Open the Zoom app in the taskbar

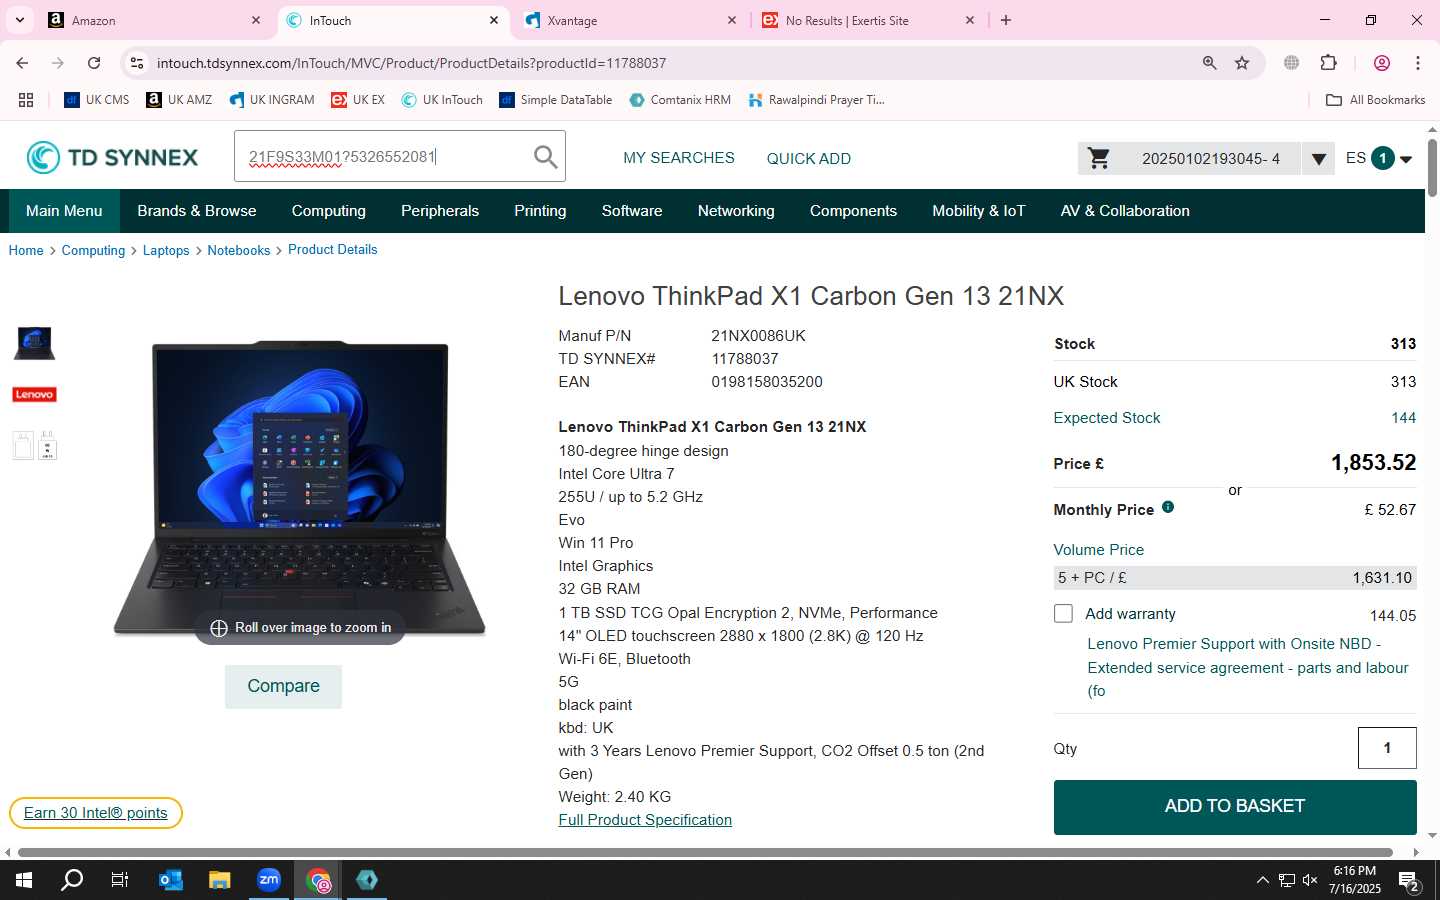click(269, 880)
